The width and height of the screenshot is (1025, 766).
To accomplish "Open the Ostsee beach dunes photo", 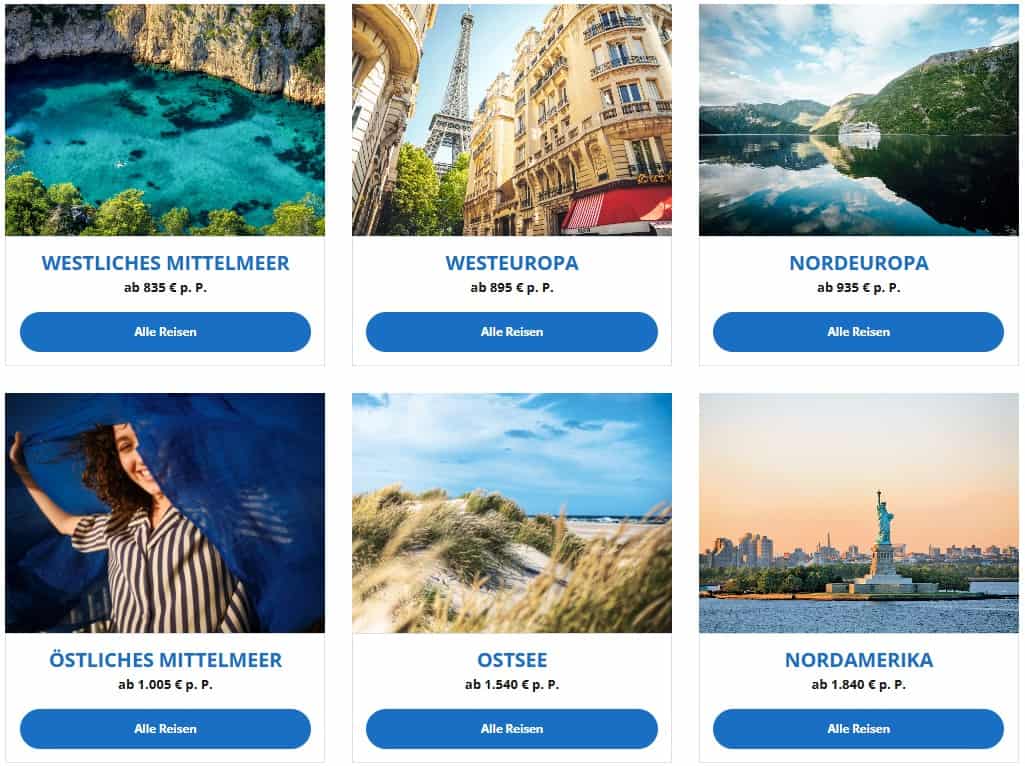I will point(512,513).
